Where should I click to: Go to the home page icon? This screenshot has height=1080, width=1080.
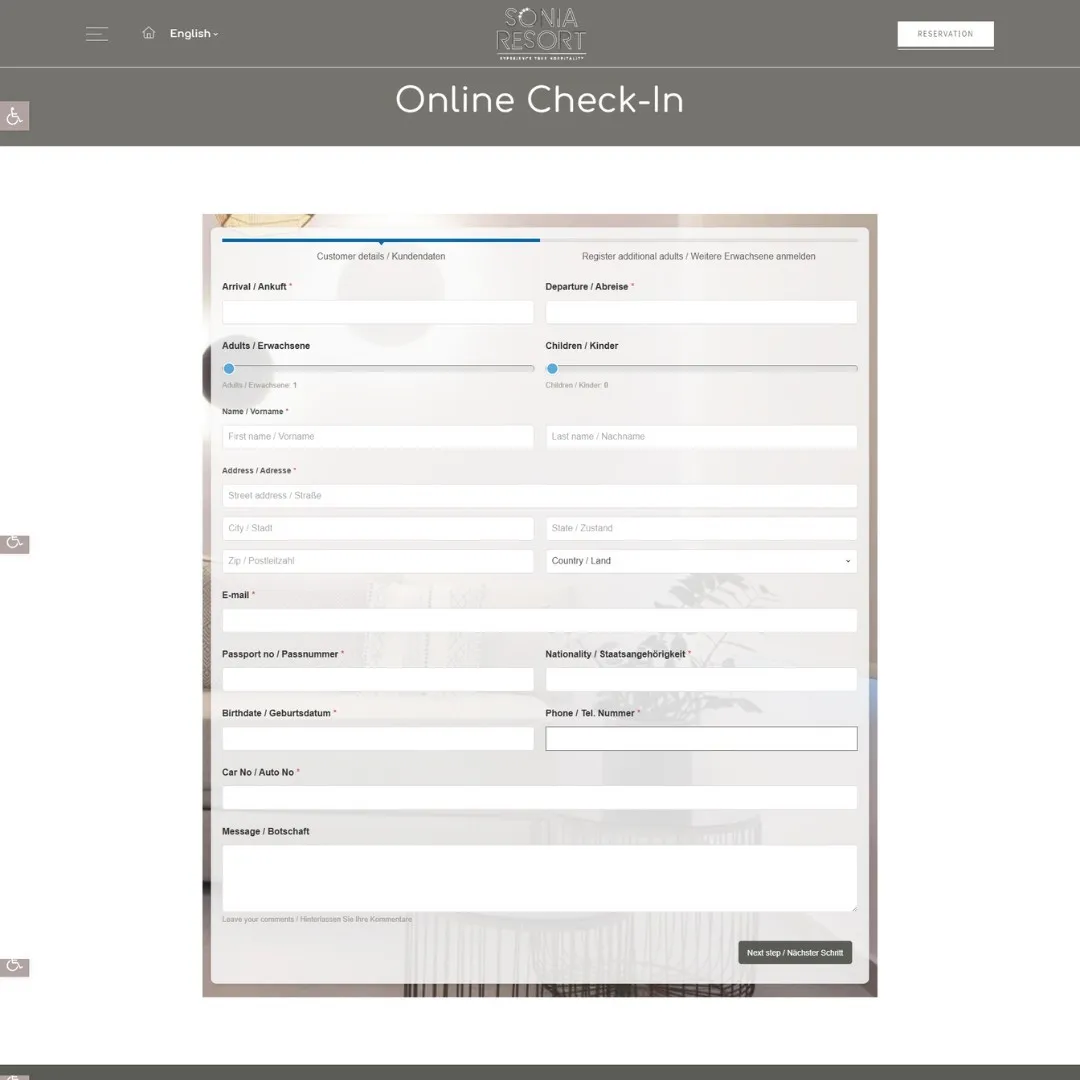pyautogui.click(x=149, y=33)
